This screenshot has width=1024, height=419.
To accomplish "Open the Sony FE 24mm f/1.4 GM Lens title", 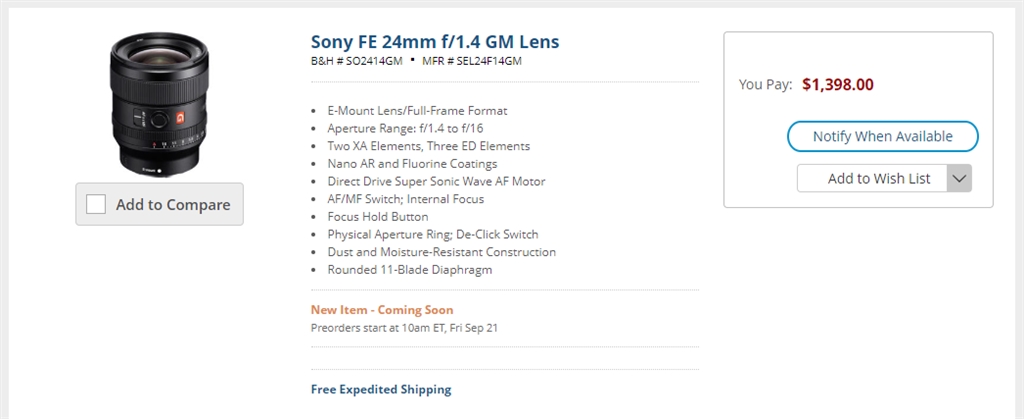I will coord(435,42).
